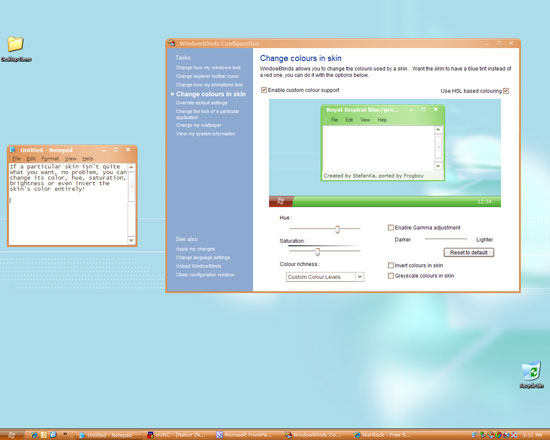
Task: Click the preview Start button in the skin preview
Action: tap(281, 201)
